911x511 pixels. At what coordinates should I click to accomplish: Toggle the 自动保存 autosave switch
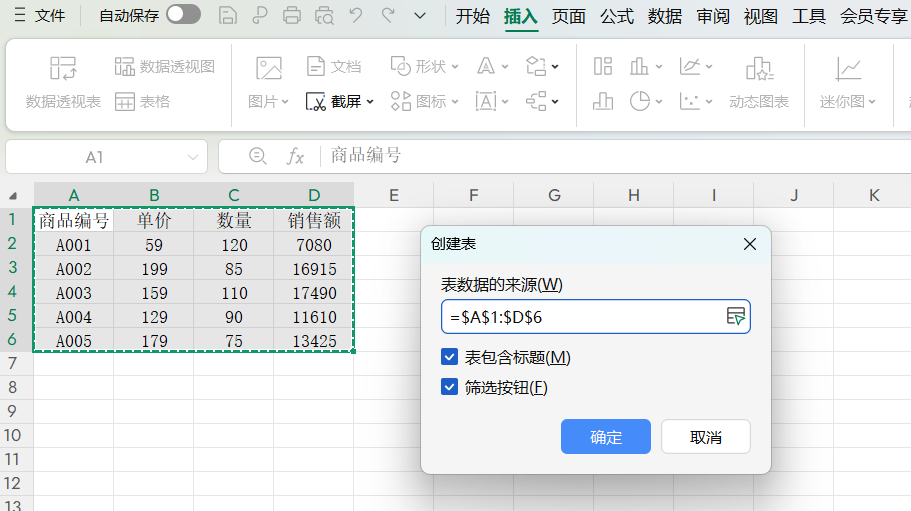pos(183,15)
